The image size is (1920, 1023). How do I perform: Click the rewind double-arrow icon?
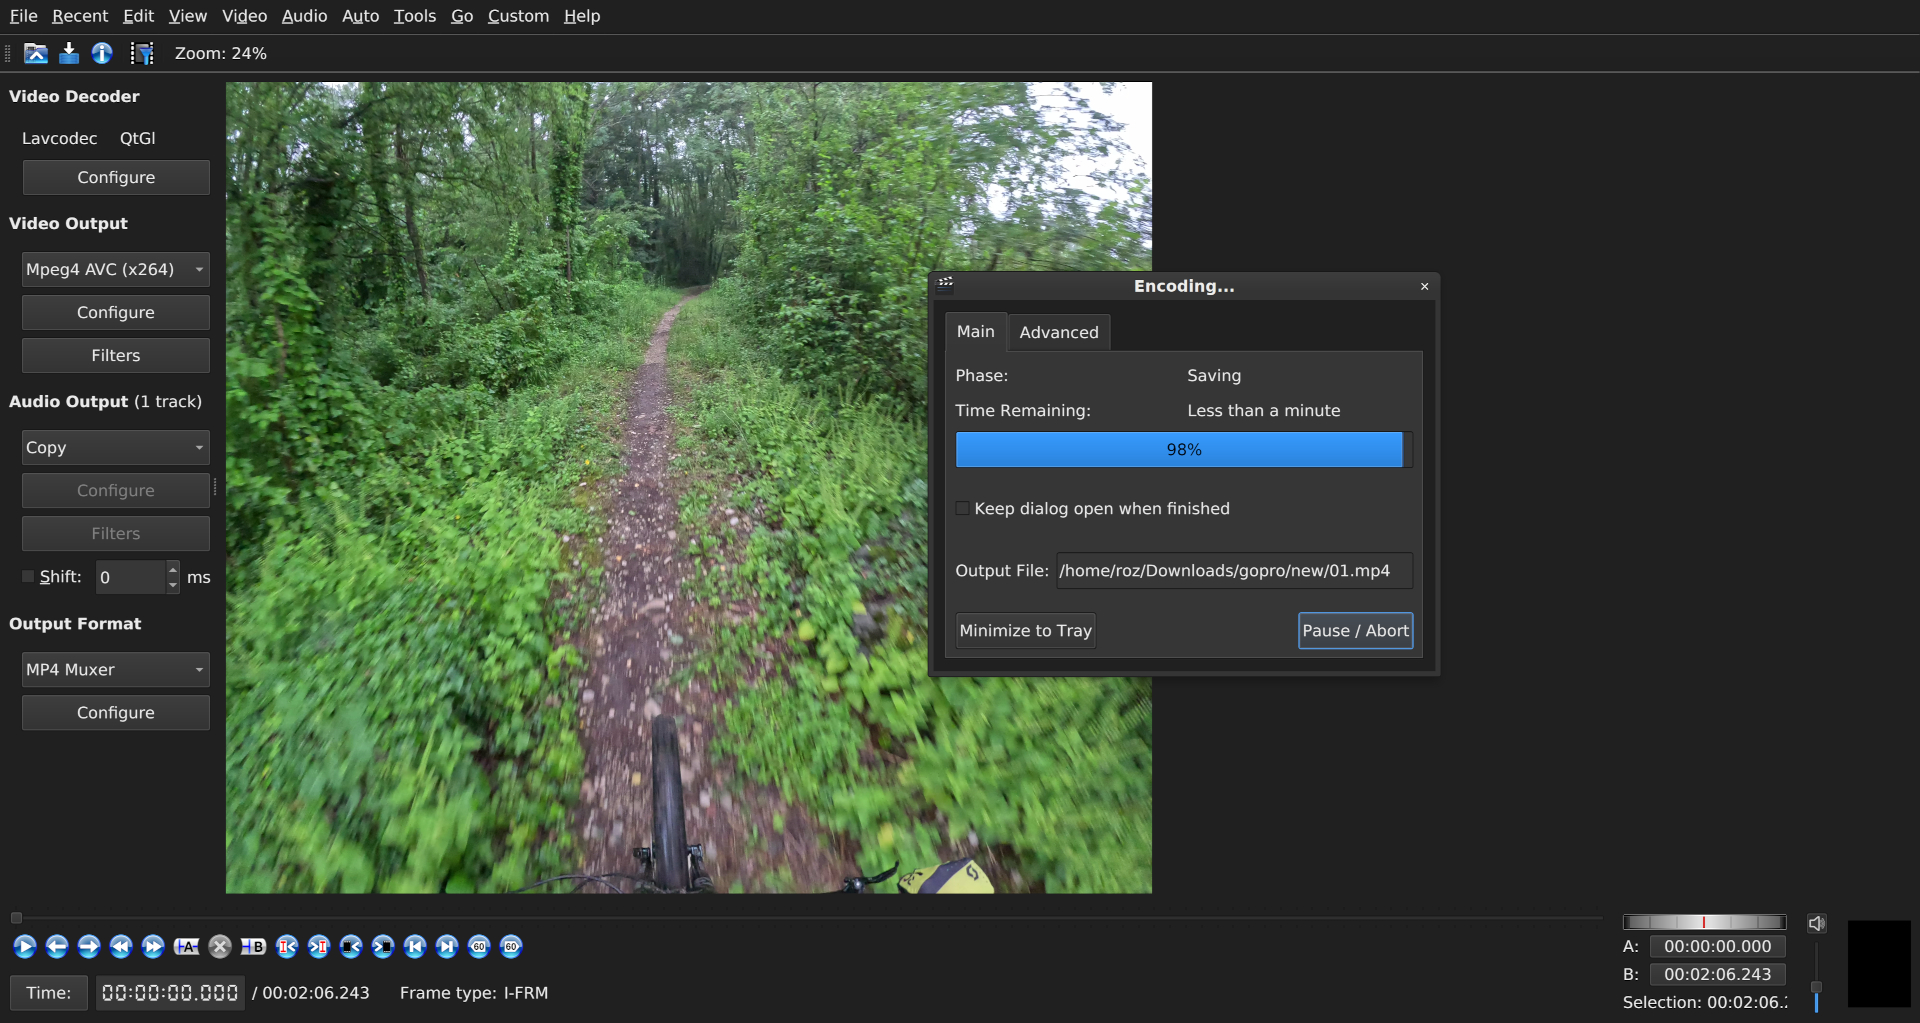121,946
